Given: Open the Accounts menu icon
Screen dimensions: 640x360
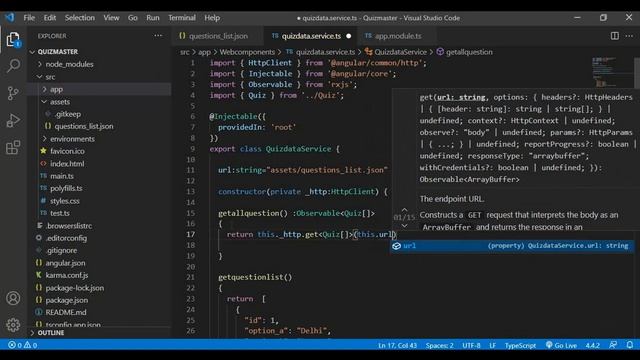Looking at the screenshot, I should tap(13, 298).
